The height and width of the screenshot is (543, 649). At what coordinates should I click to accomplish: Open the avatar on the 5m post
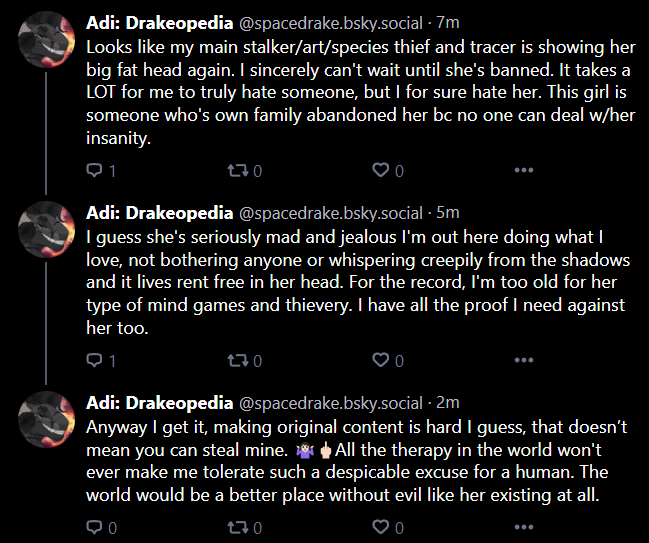pyautogui.click(x=46, y=229)
